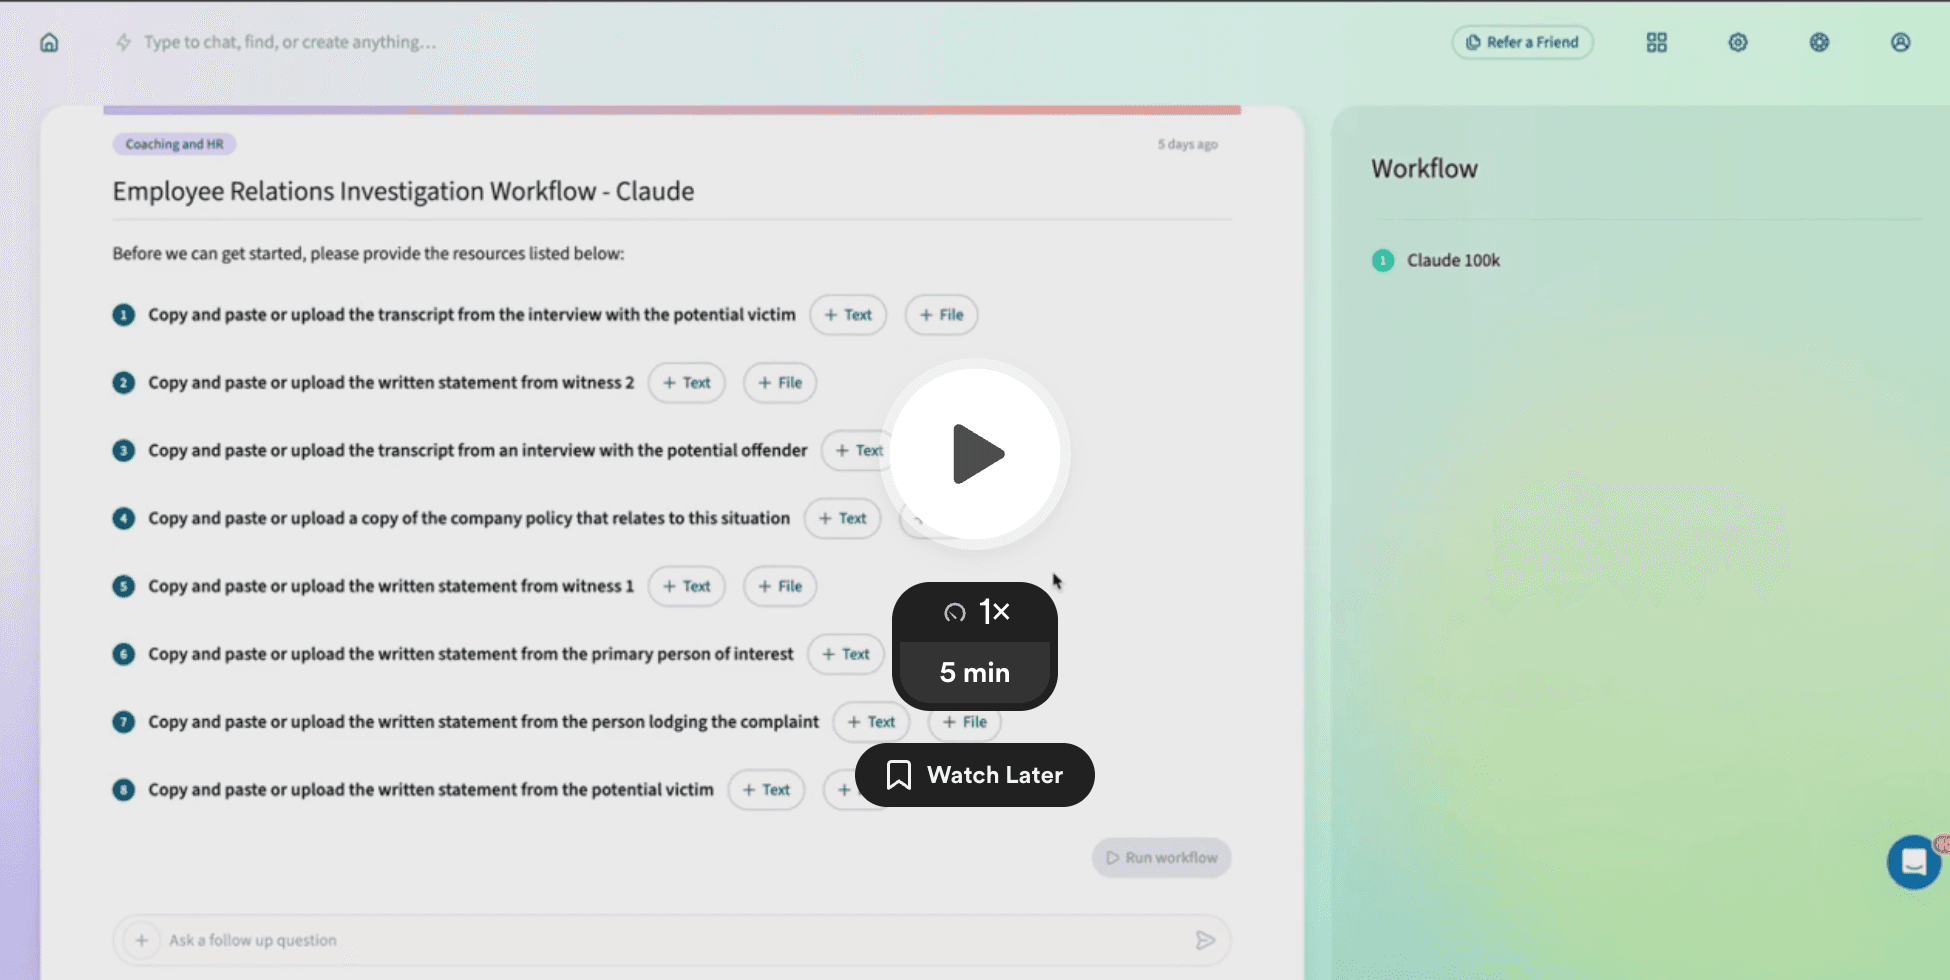Click the Workflow panel heading
This screenshot has height=980, width=1950.
(1424, 168)
